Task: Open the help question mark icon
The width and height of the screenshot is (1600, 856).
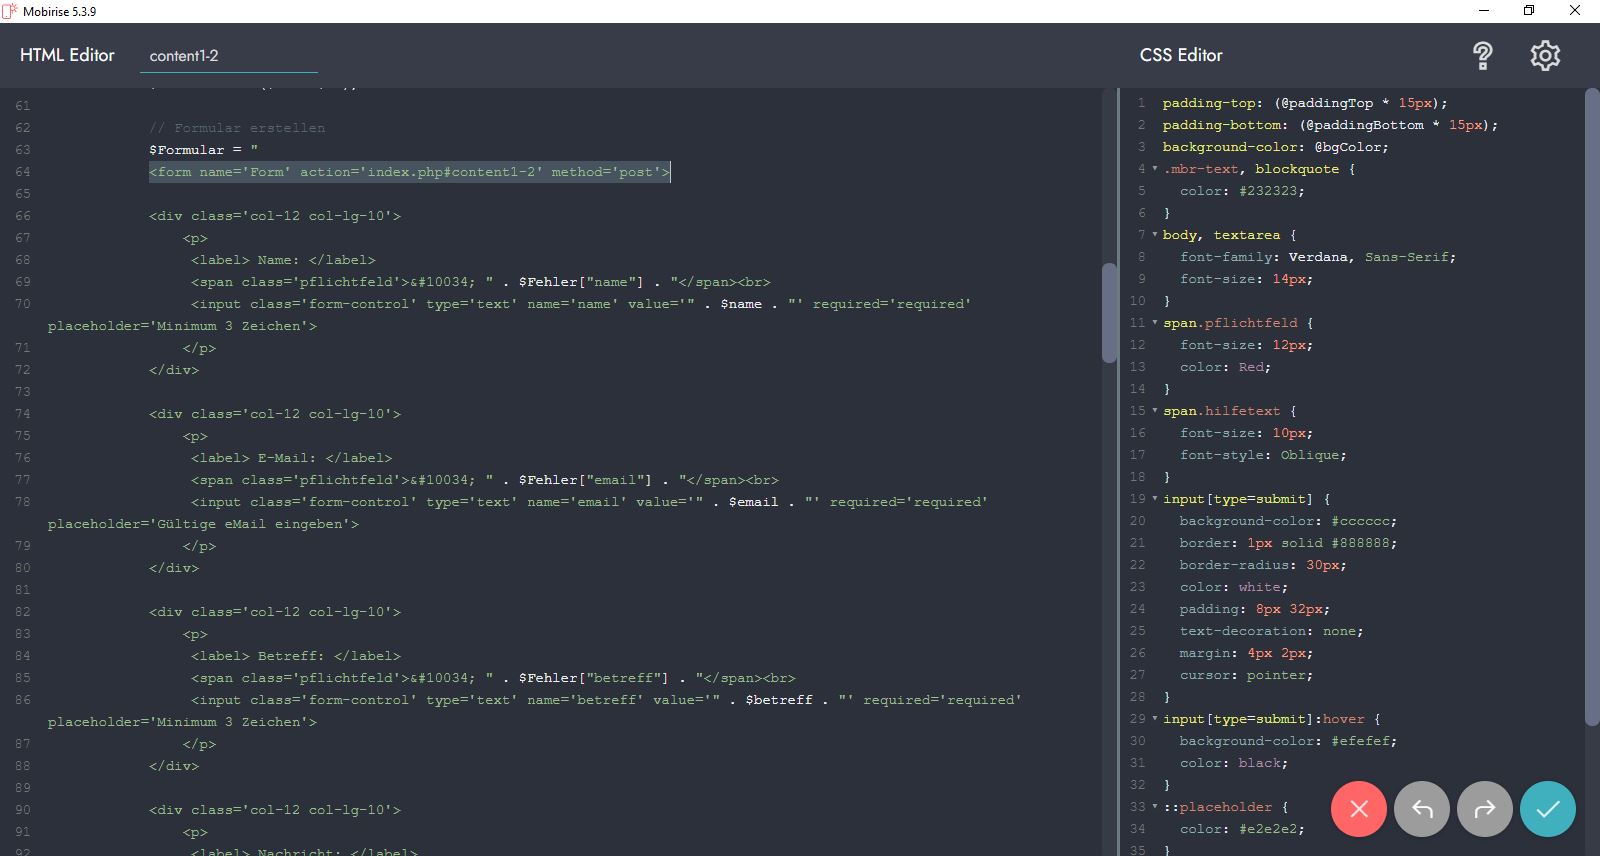Action: [x=1483, y=56]
